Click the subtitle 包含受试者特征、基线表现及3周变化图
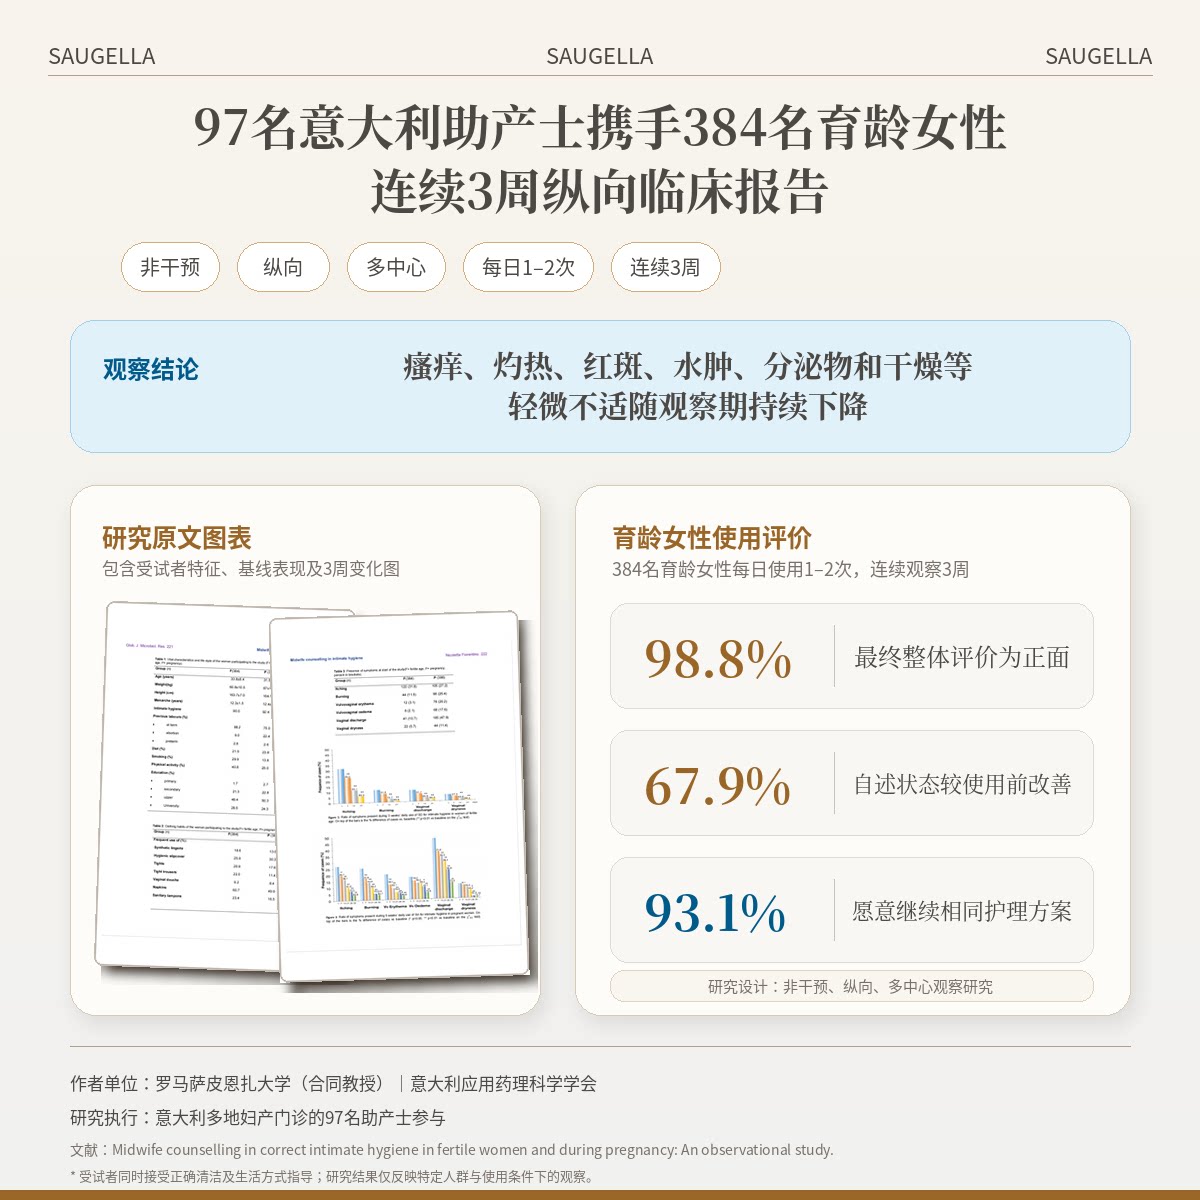Viewport: 1200px width, 1200px height. tap(251, 569)
